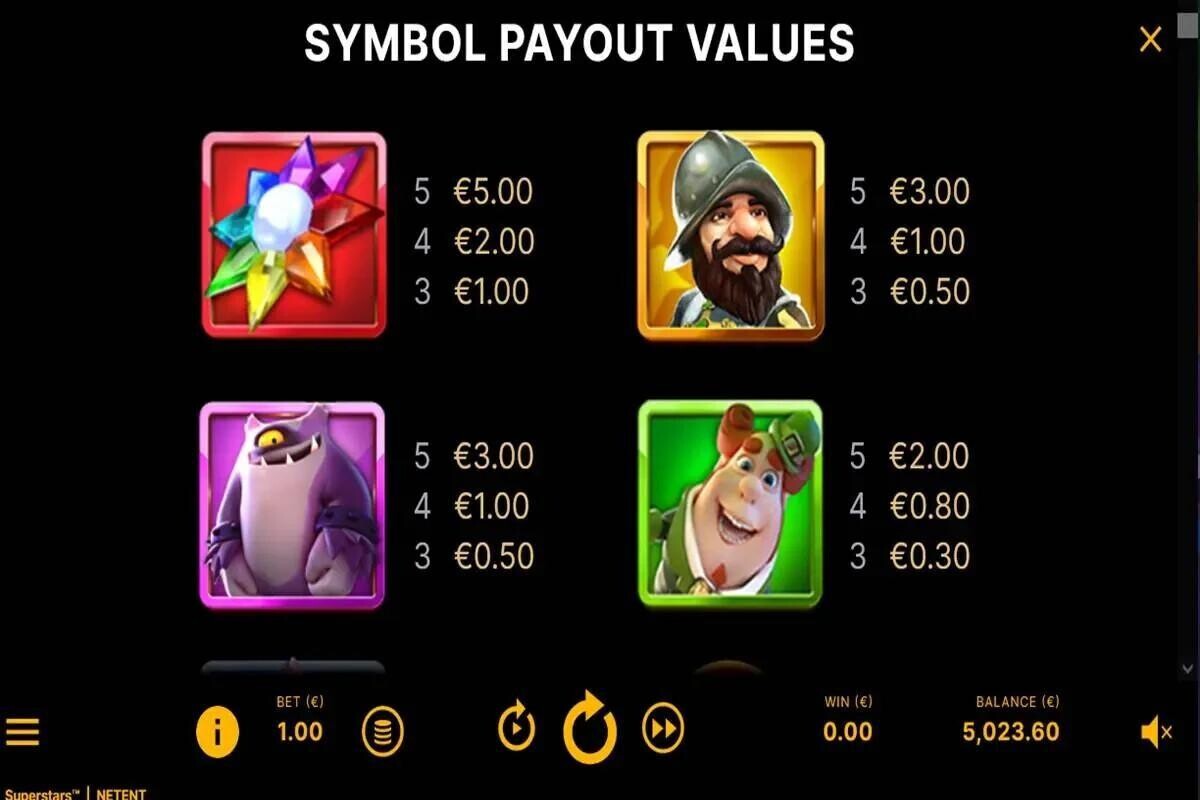Unmute the sound speaker icon

tap(1156, 733)
